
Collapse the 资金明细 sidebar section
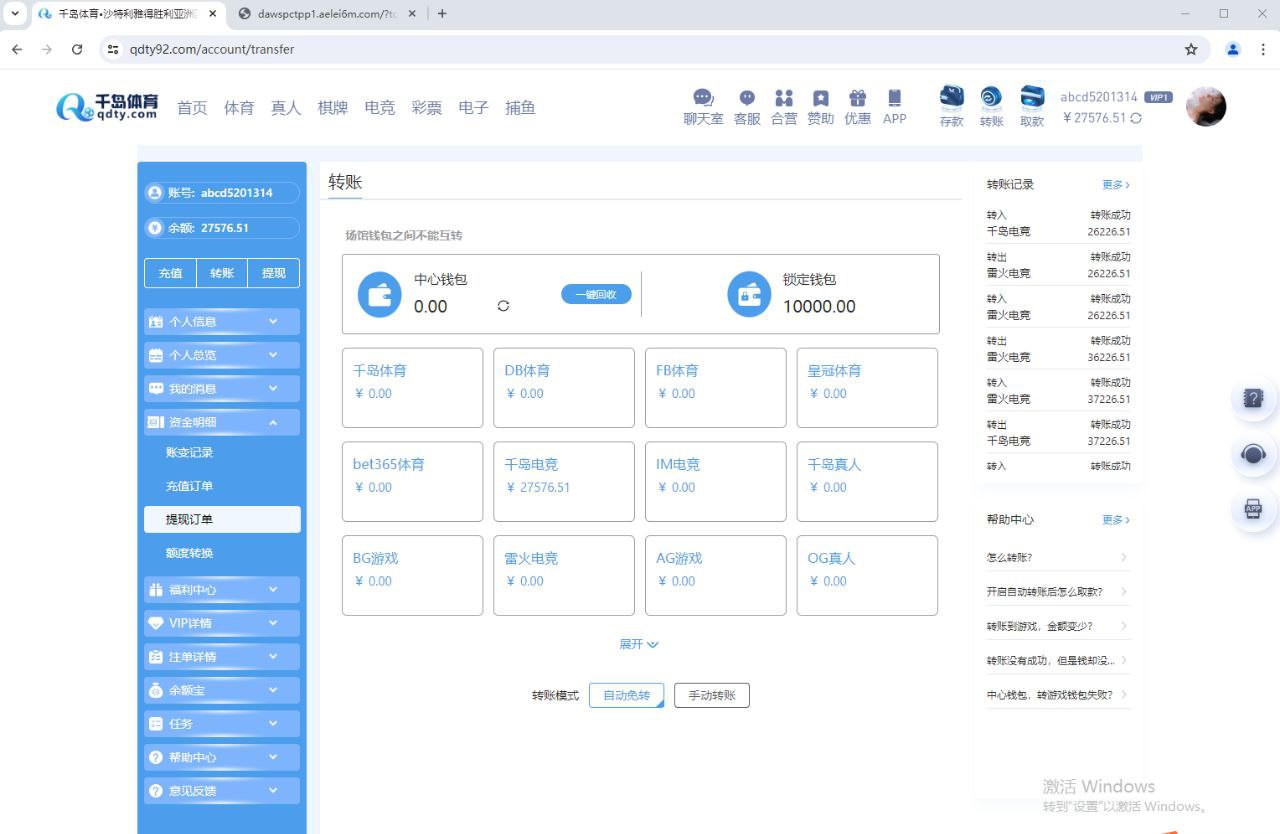click(222, 422)
